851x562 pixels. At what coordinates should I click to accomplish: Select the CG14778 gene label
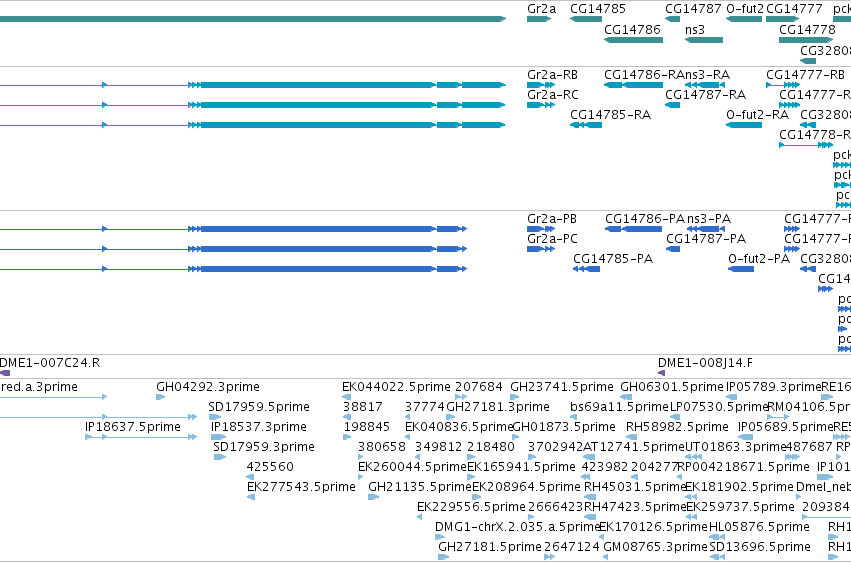pyautogui.click(x=807, y=29)
